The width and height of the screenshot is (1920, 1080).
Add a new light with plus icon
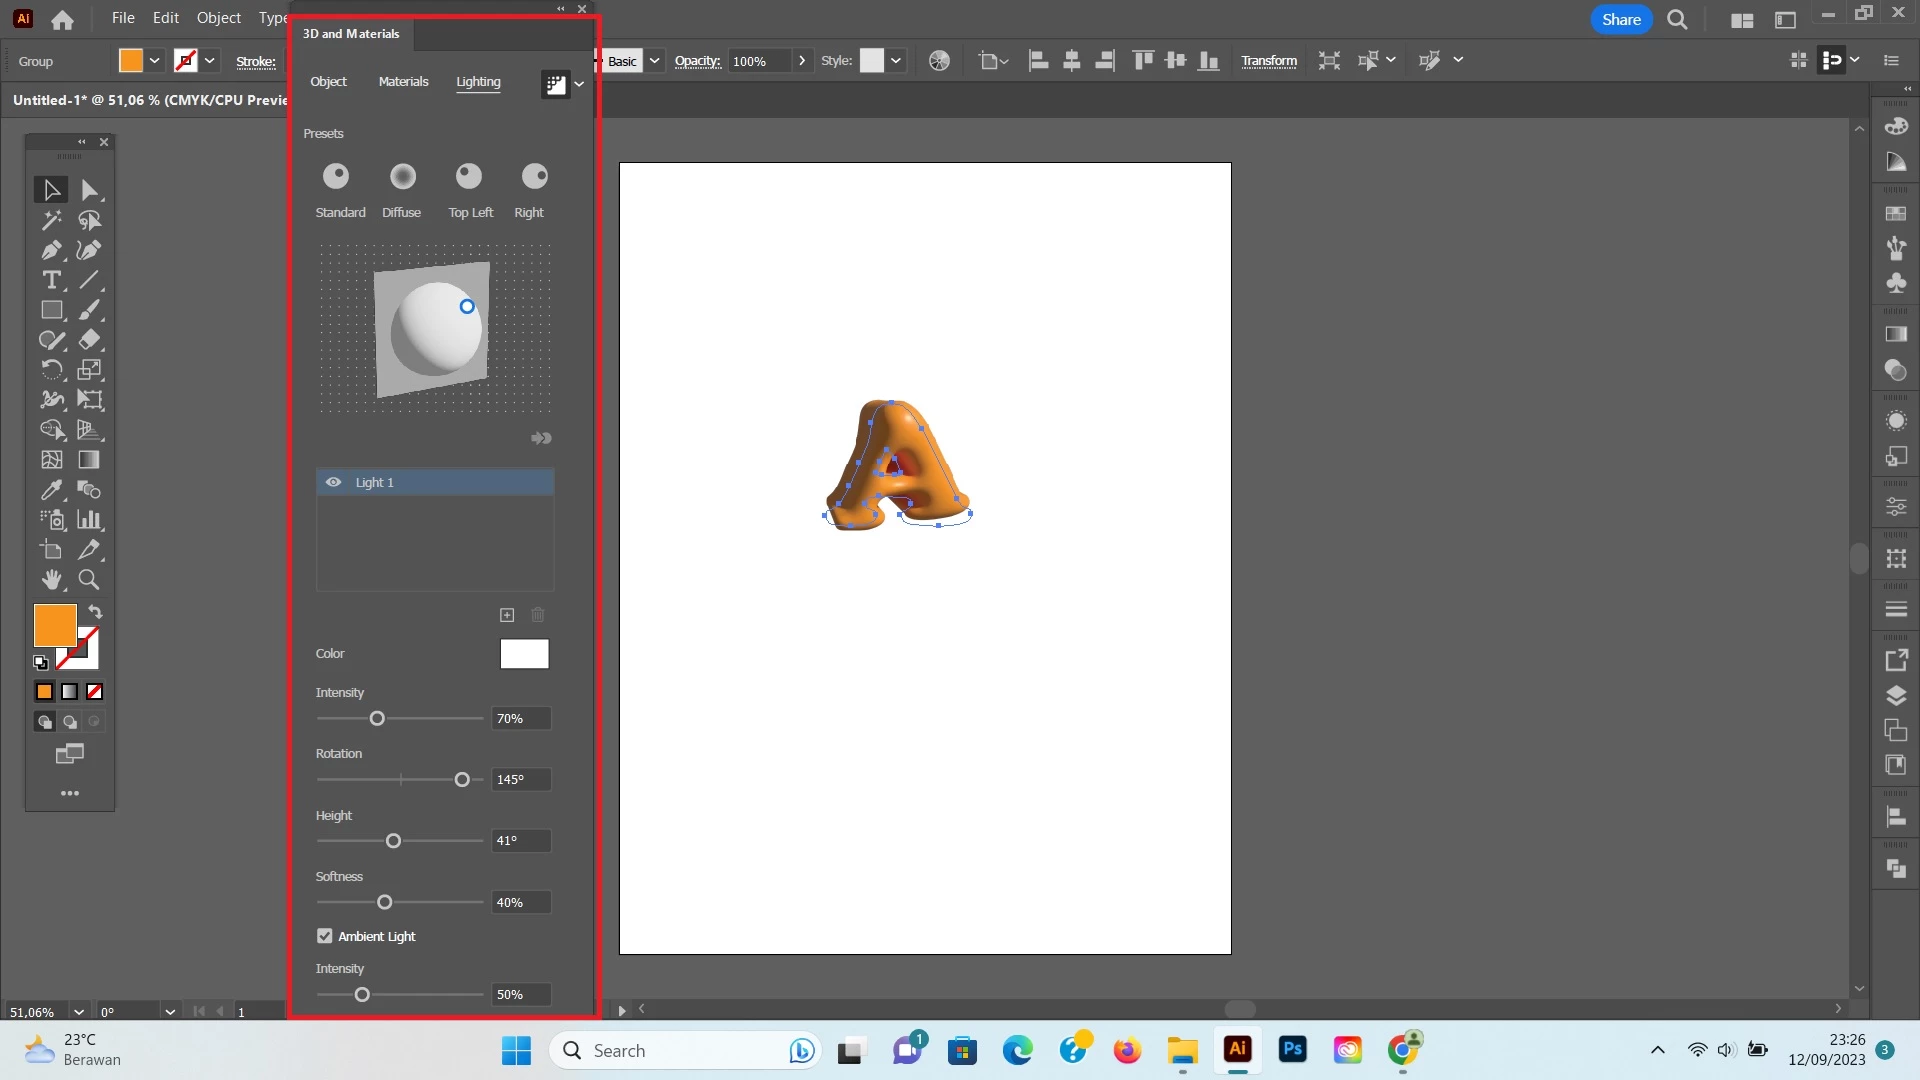point(507,615)
